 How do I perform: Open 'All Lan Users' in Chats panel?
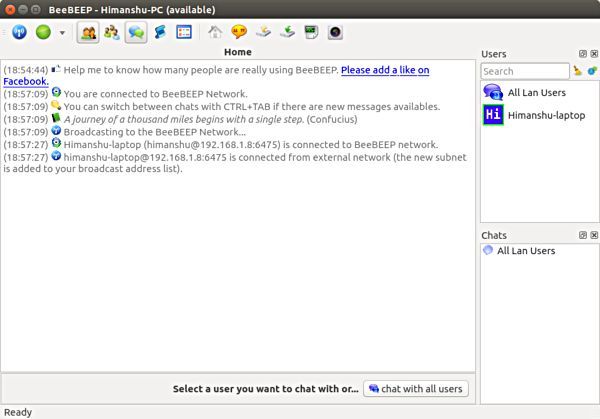[x=540, y=251]
